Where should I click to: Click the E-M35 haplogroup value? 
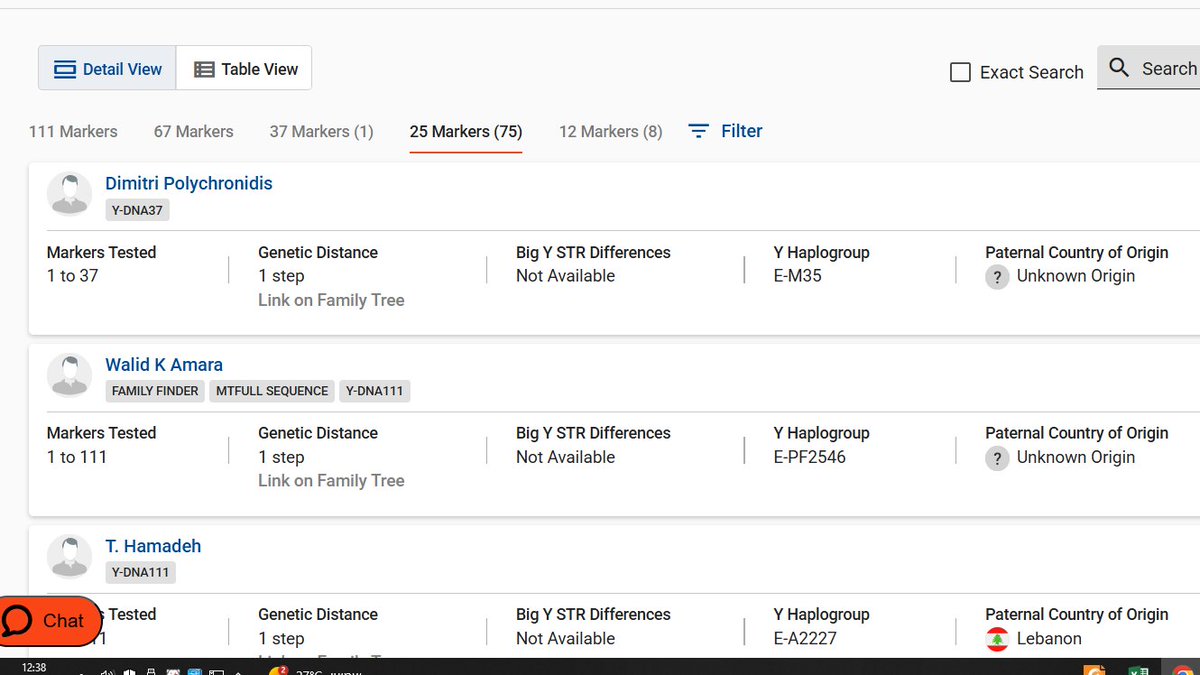[x=797, y=276]
